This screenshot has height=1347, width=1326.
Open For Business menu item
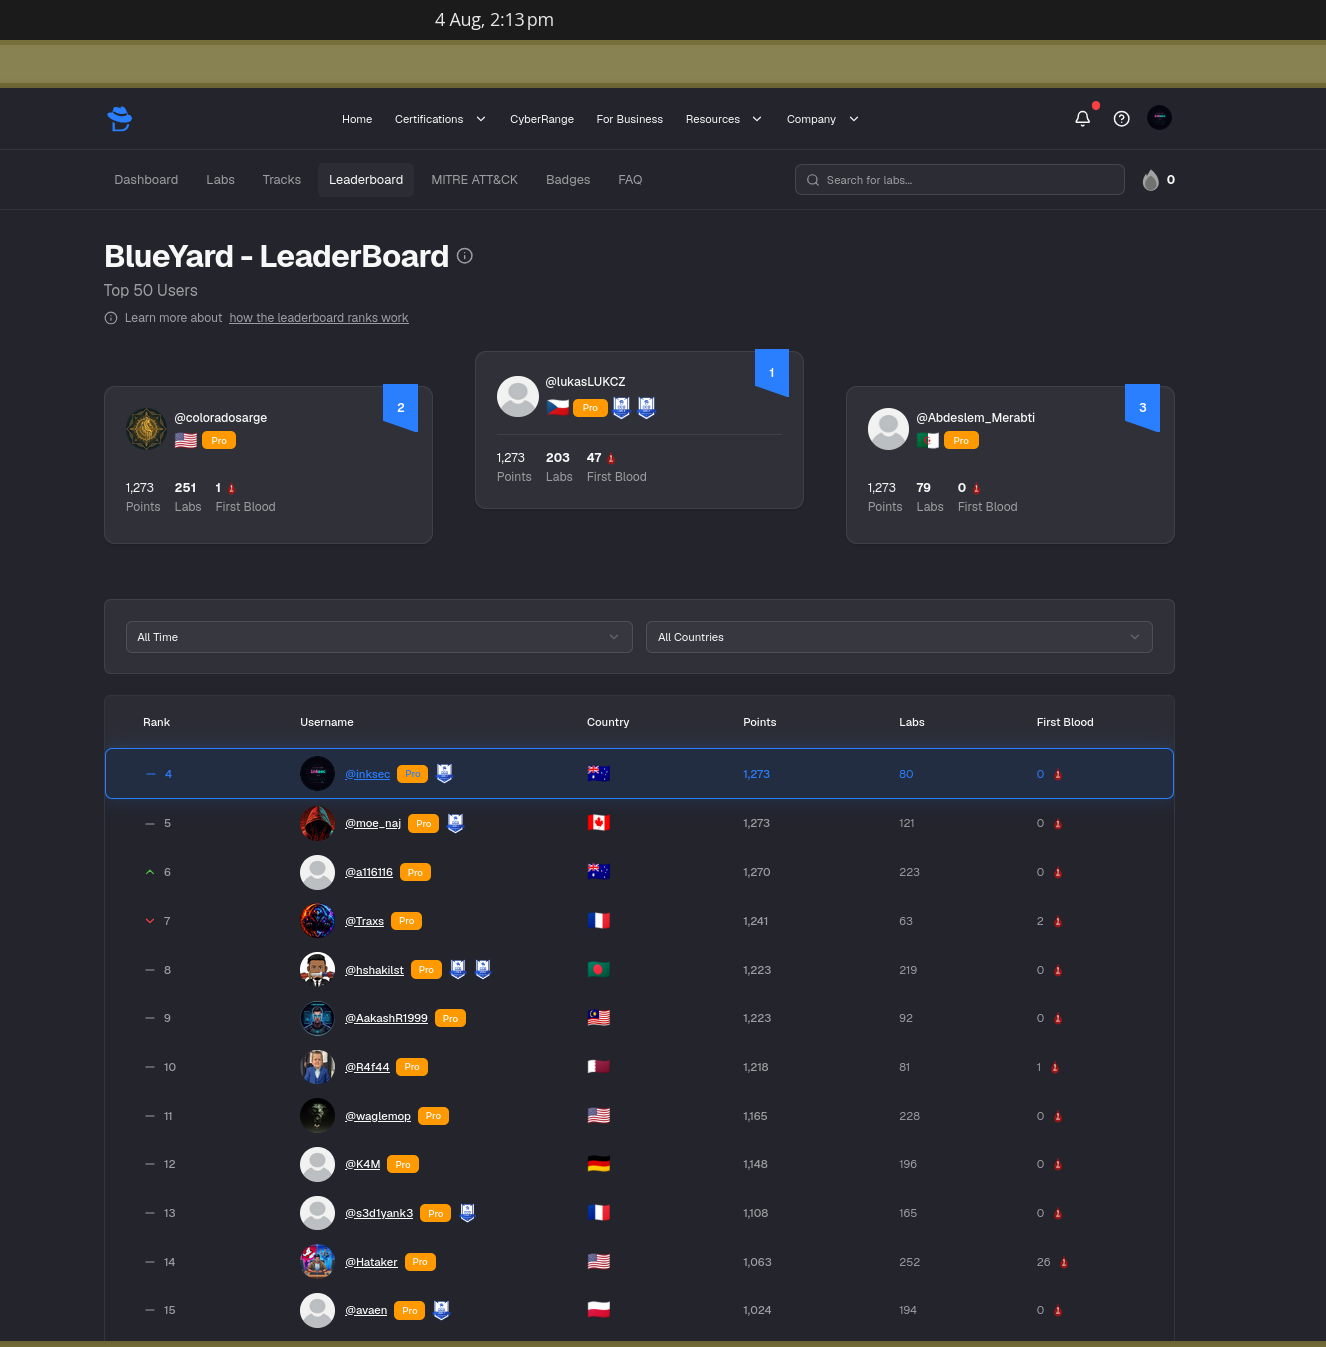click(x=630, y=119)
